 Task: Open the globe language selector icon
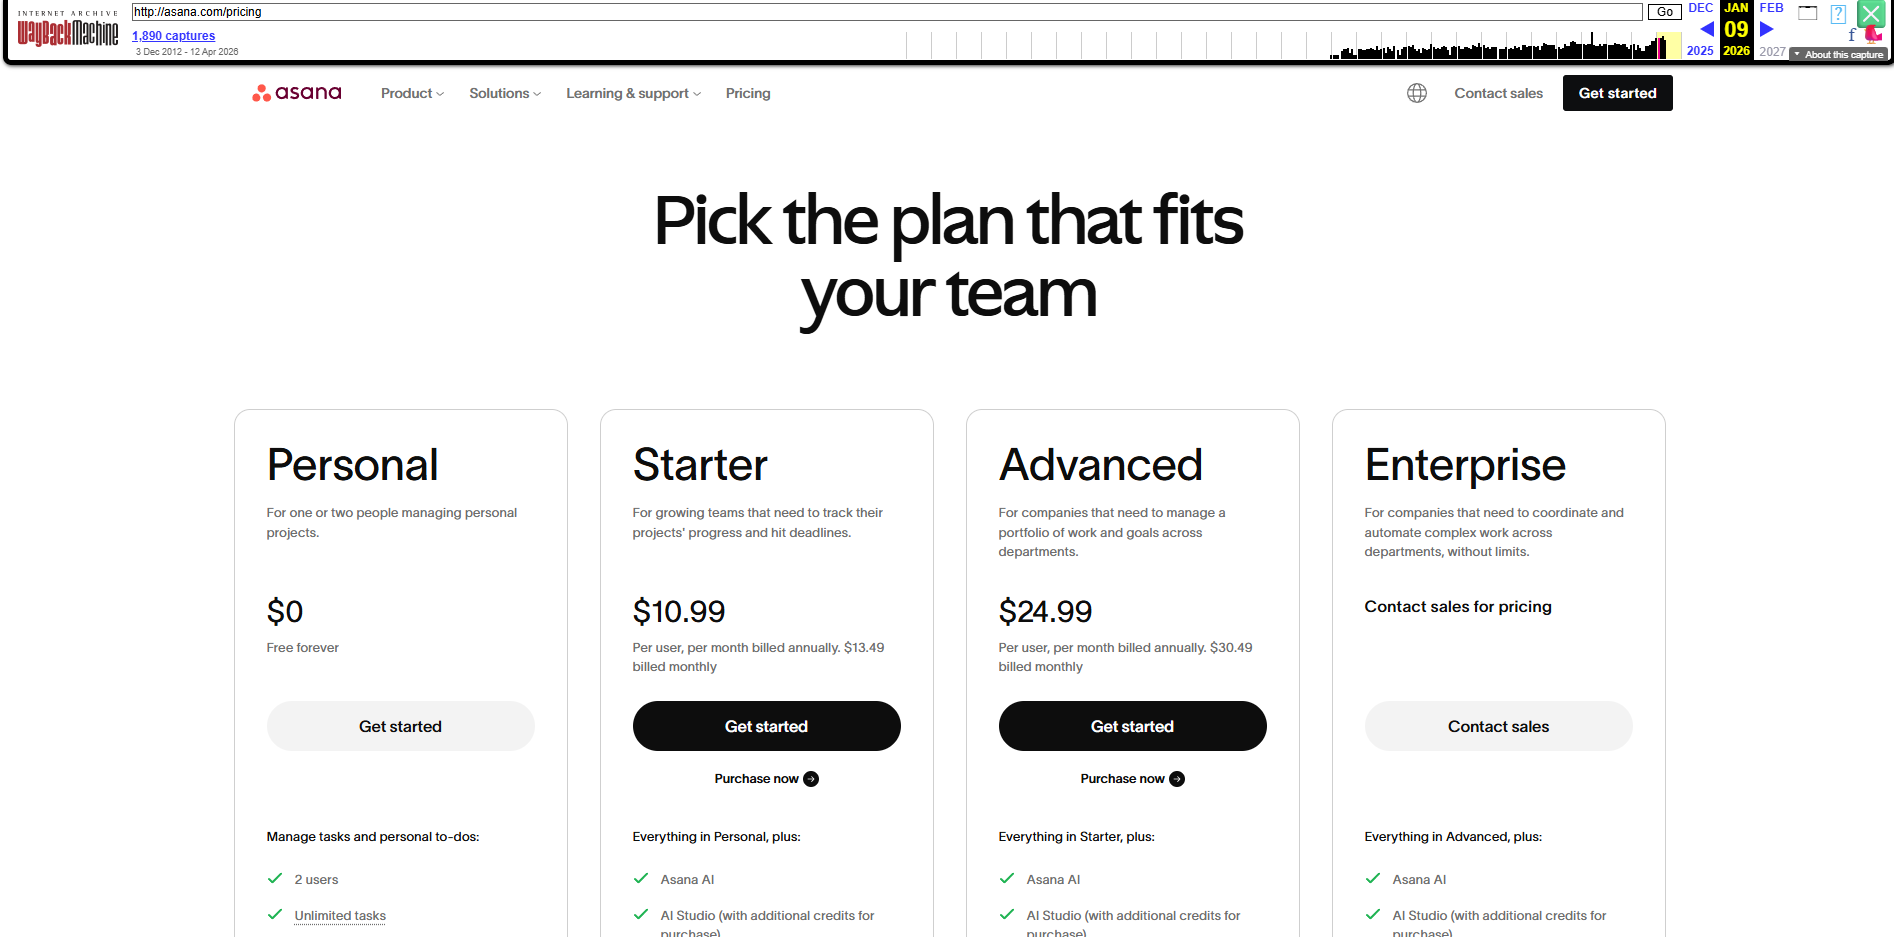[1416, 92]
